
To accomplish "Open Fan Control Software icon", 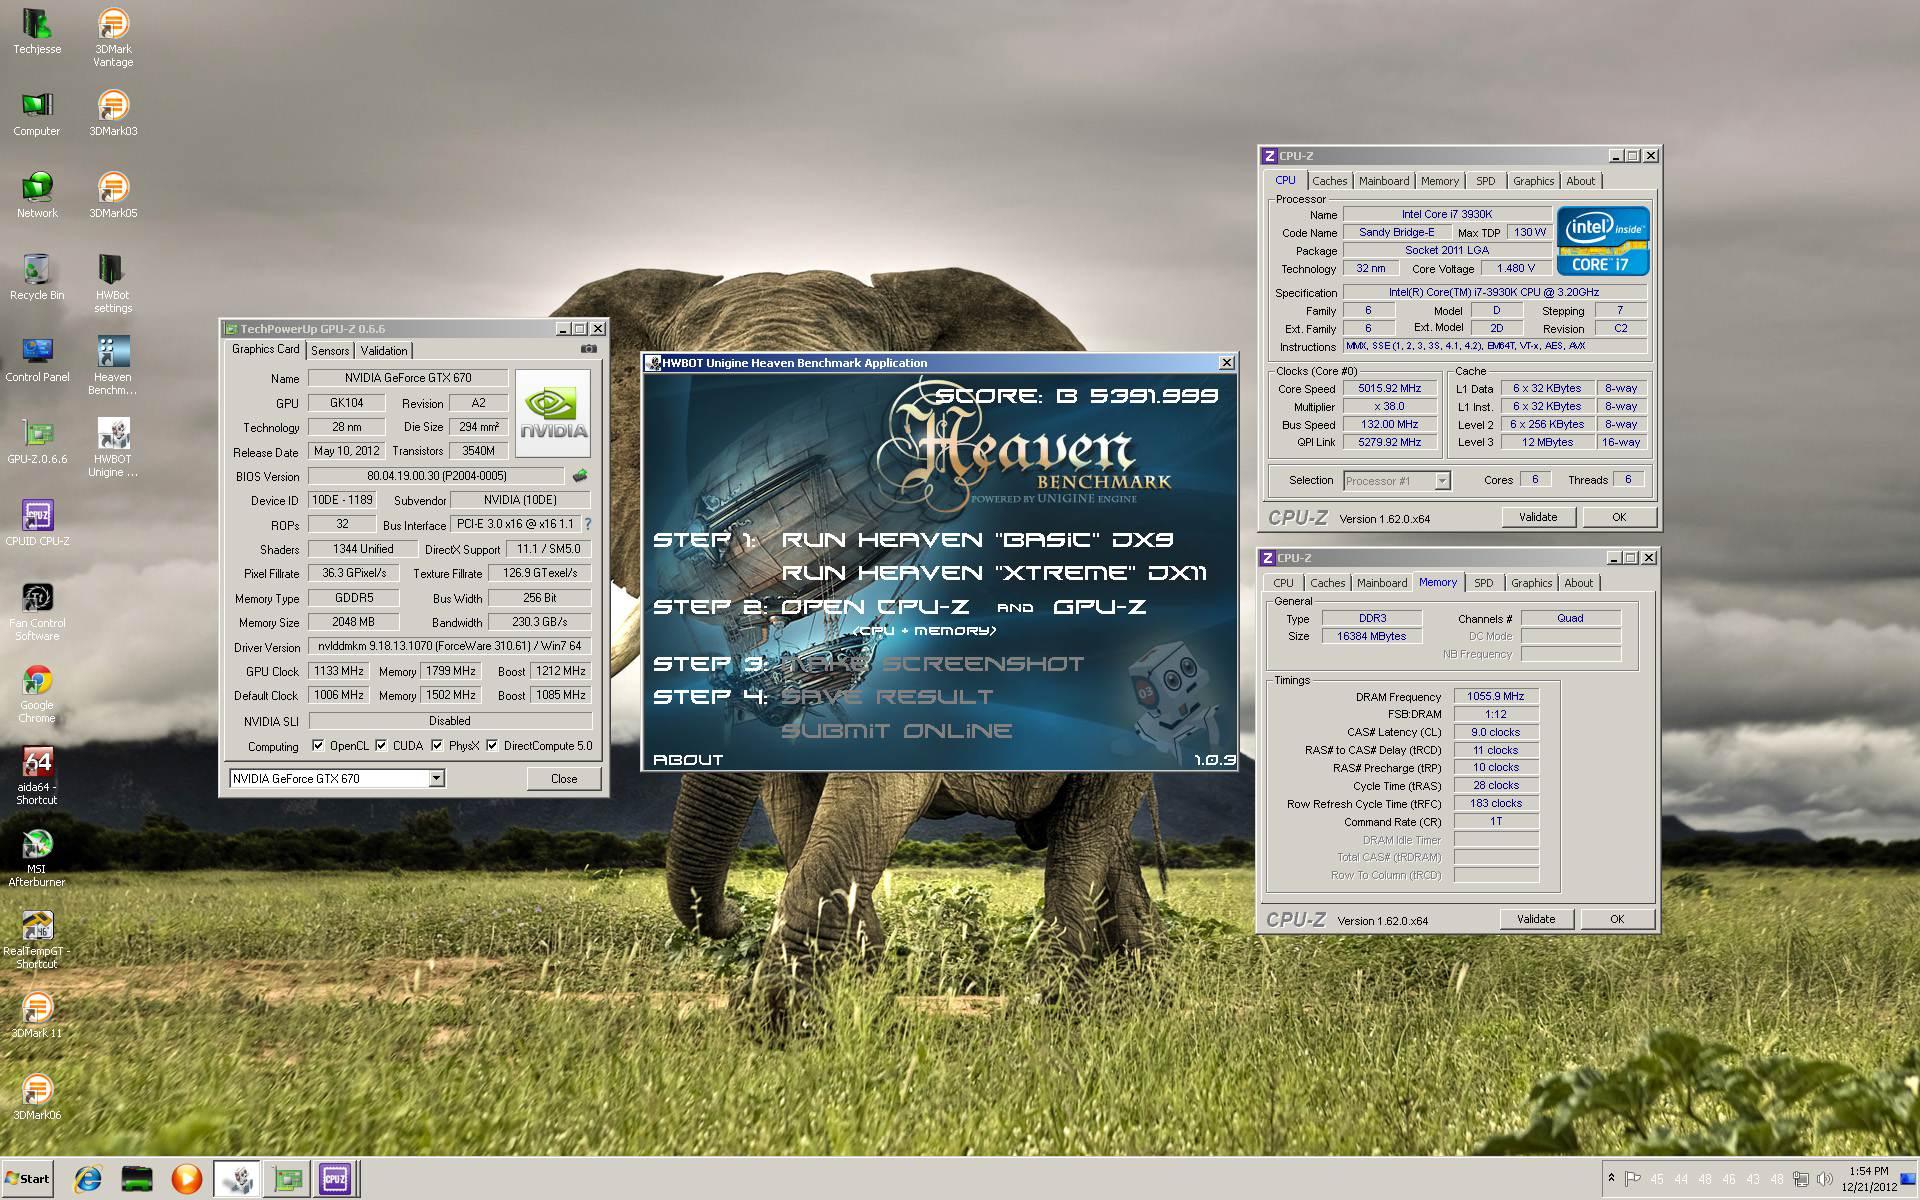I will click(37, 612).
